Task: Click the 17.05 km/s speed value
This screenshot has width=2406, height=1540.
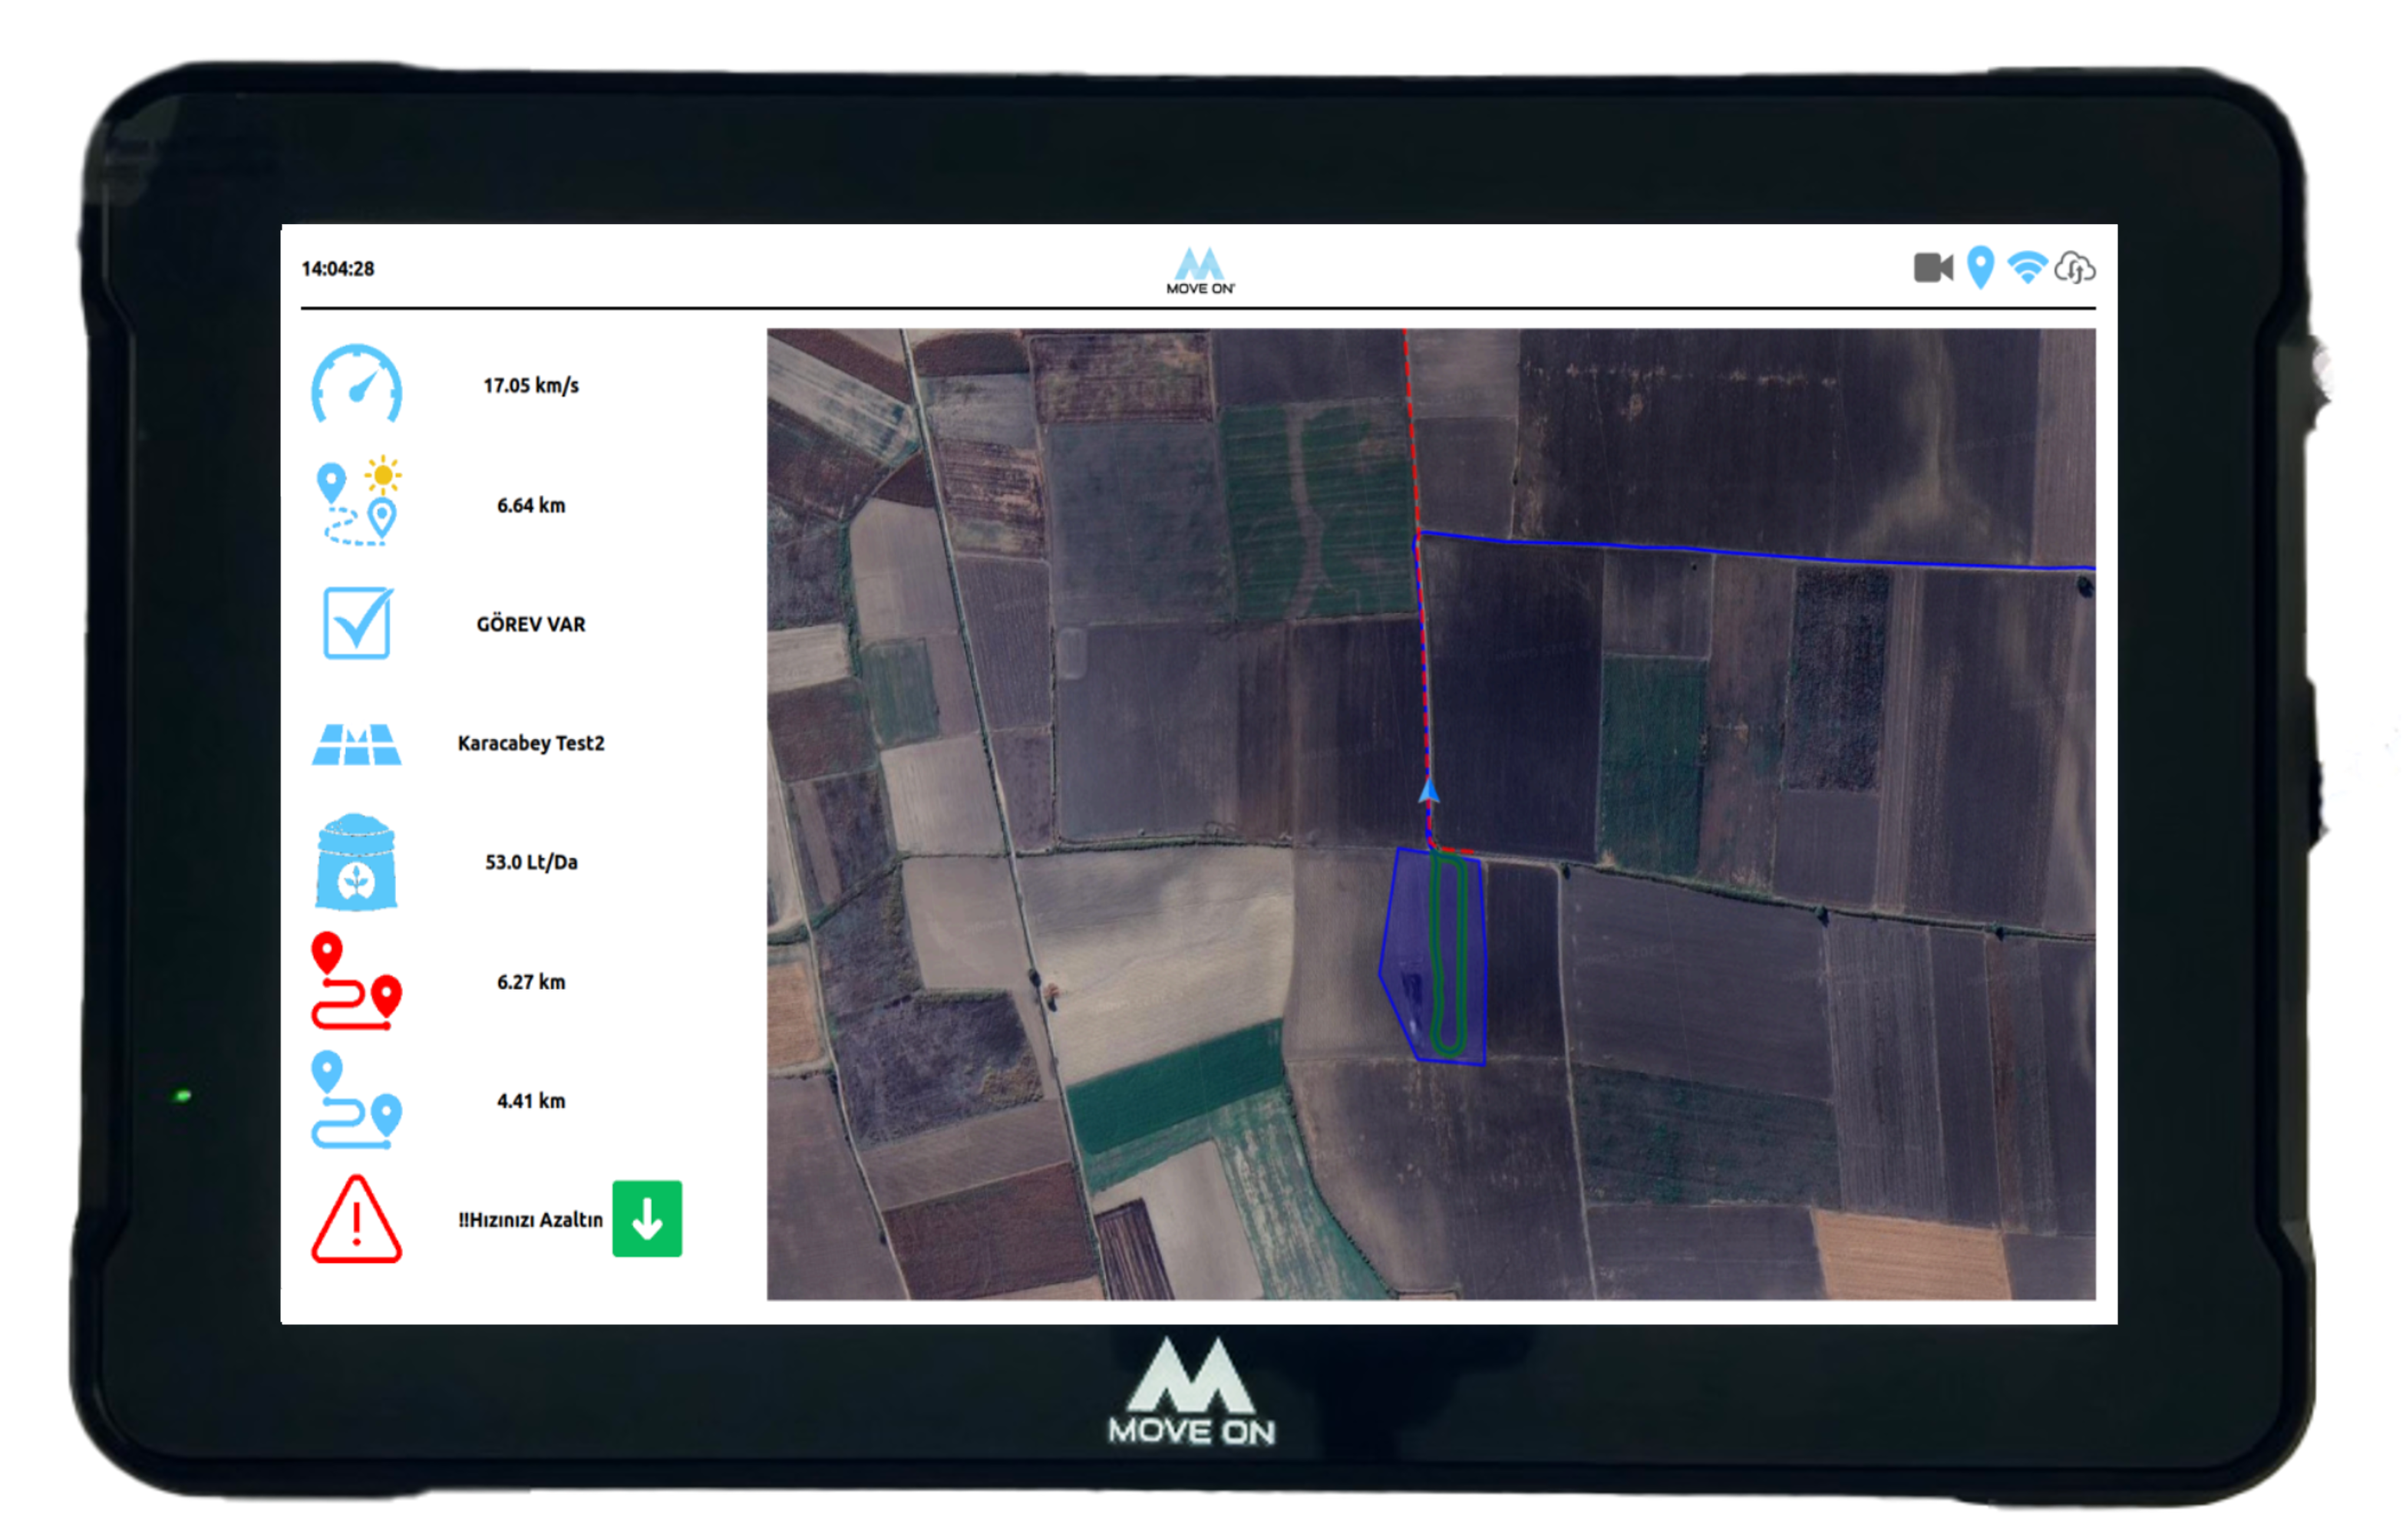Action: [531, 386]
